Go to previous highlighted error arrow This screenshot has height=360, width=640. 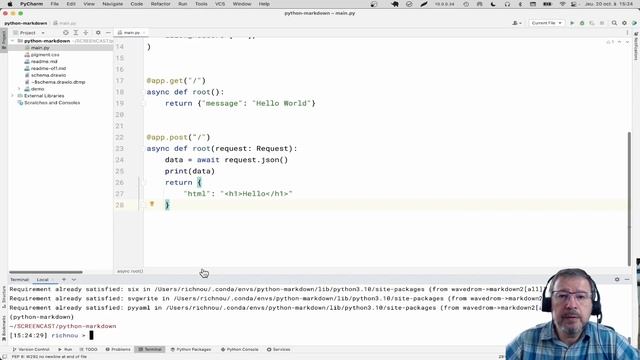[620, 42]
